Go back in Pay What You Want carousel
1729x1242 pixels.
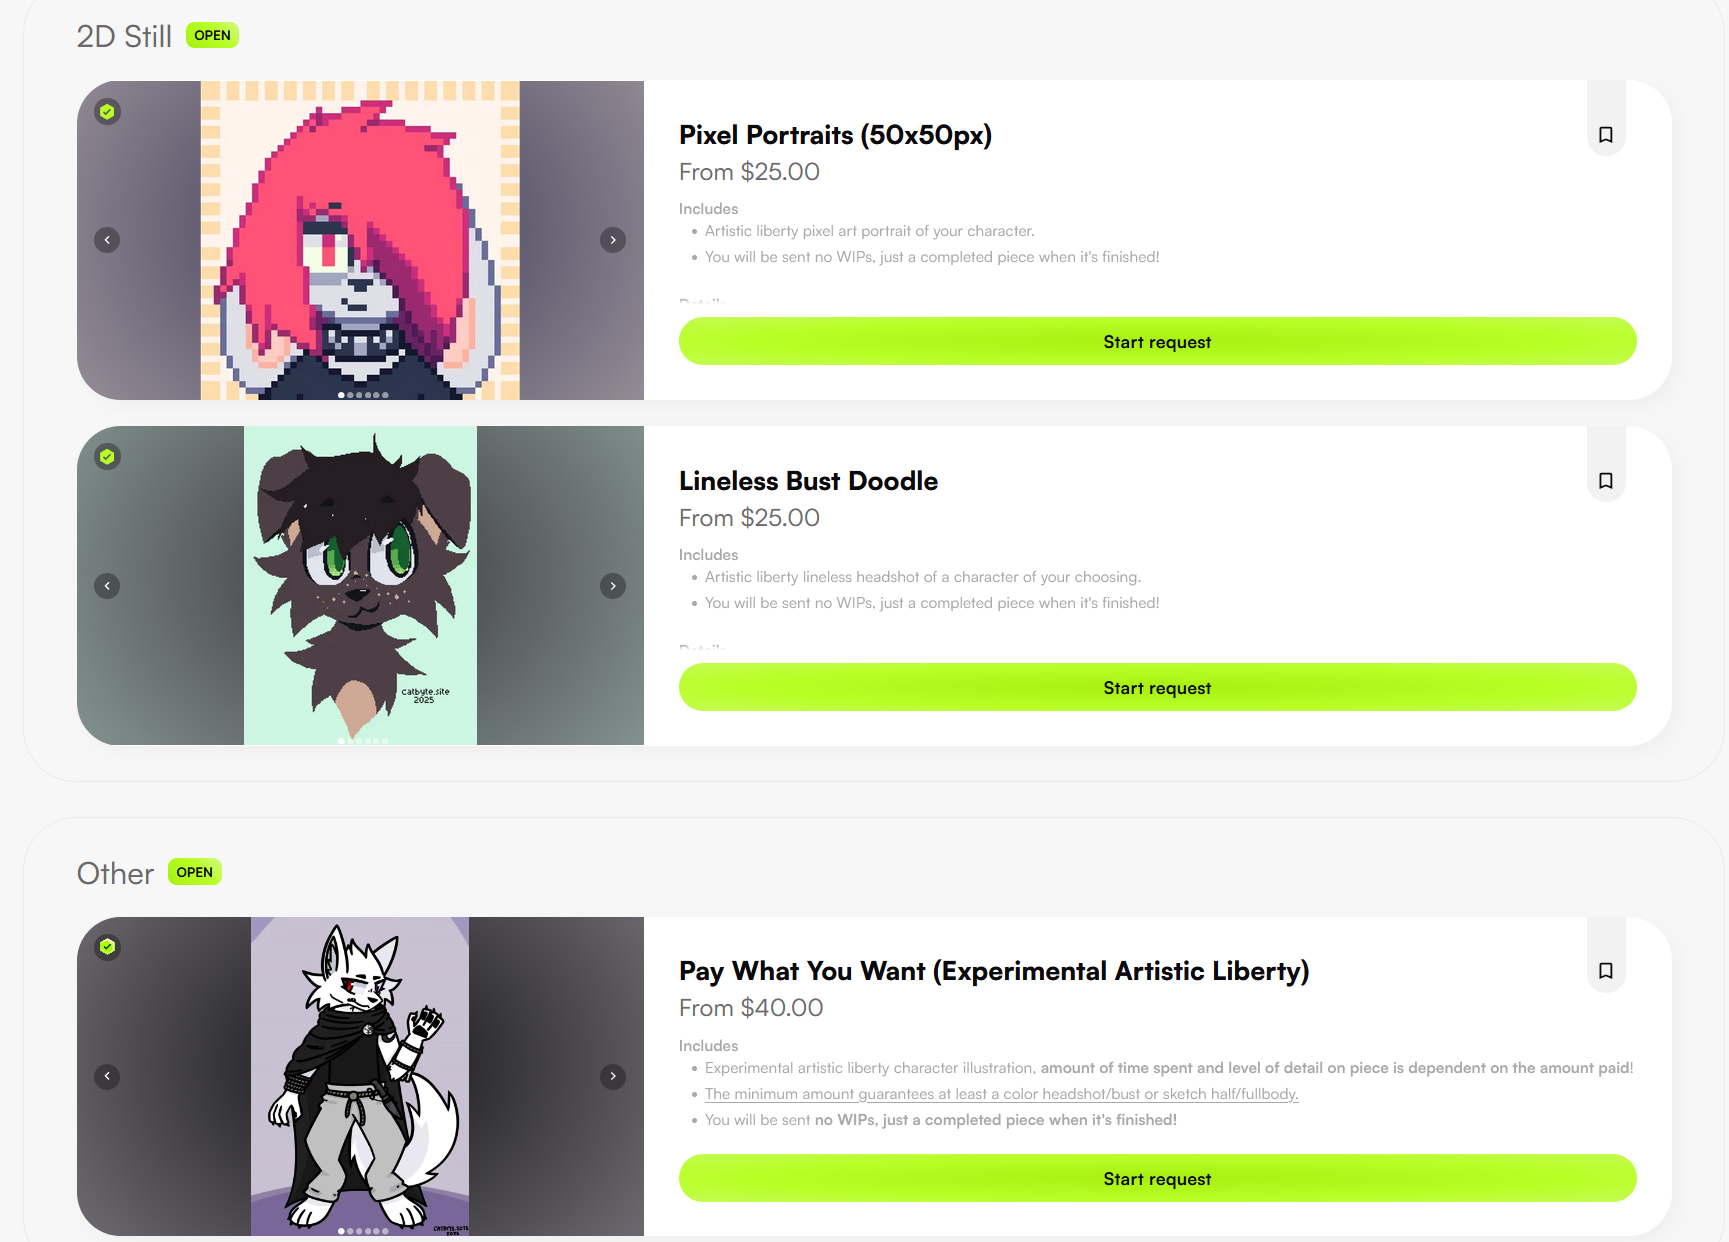coord(107,1076)
